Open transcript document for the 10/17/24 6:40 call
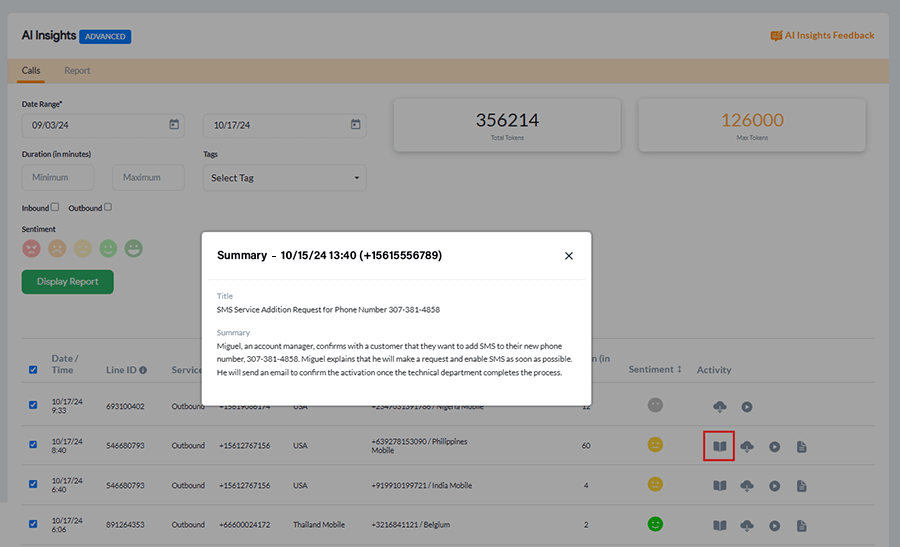Image resolution: width=900 pixels, height=547 pixels. pyautogui.click(x=802, y=486)
